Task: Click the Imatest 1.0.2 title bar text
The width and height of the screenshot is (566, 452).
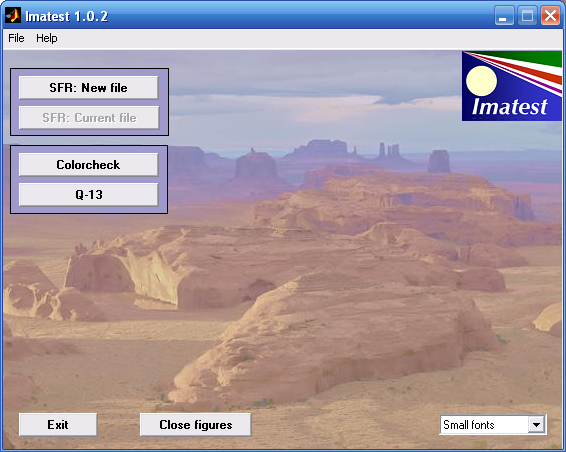Action: (66, 16)
